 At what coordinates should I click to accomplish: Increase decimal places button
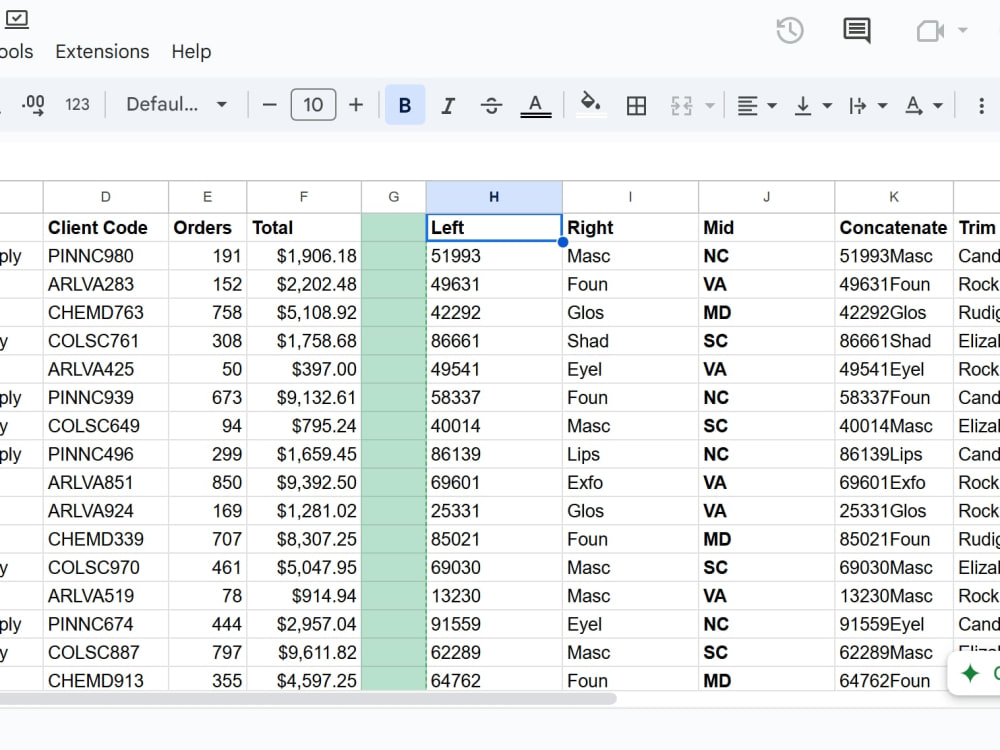pos(33,105)
